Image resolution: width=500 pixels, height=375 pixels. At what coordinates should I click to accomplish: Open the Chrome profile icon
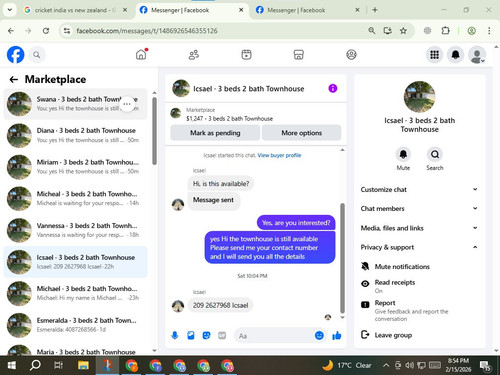tap(471, 31)
